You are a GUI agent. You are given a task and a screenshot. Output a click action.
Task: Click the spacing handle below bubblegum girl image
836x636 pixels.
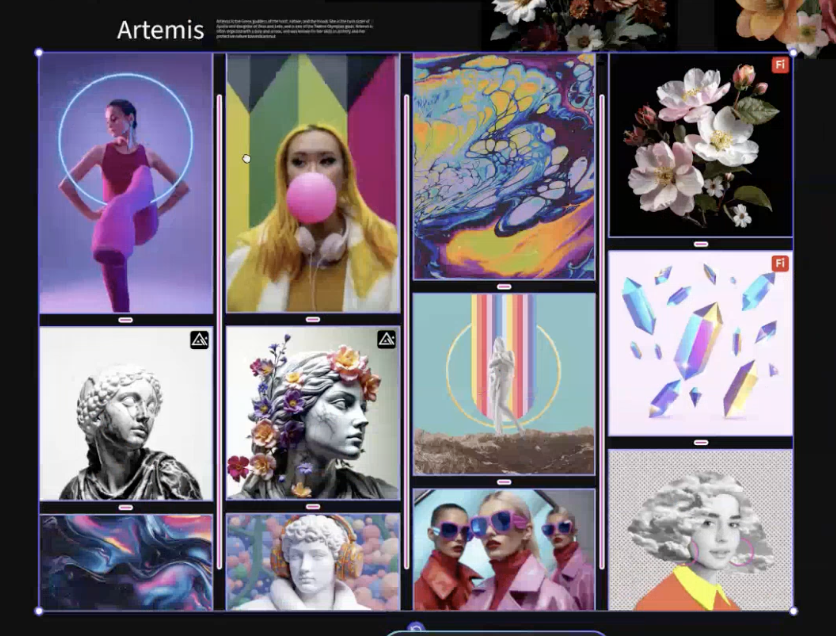point(312,320)
